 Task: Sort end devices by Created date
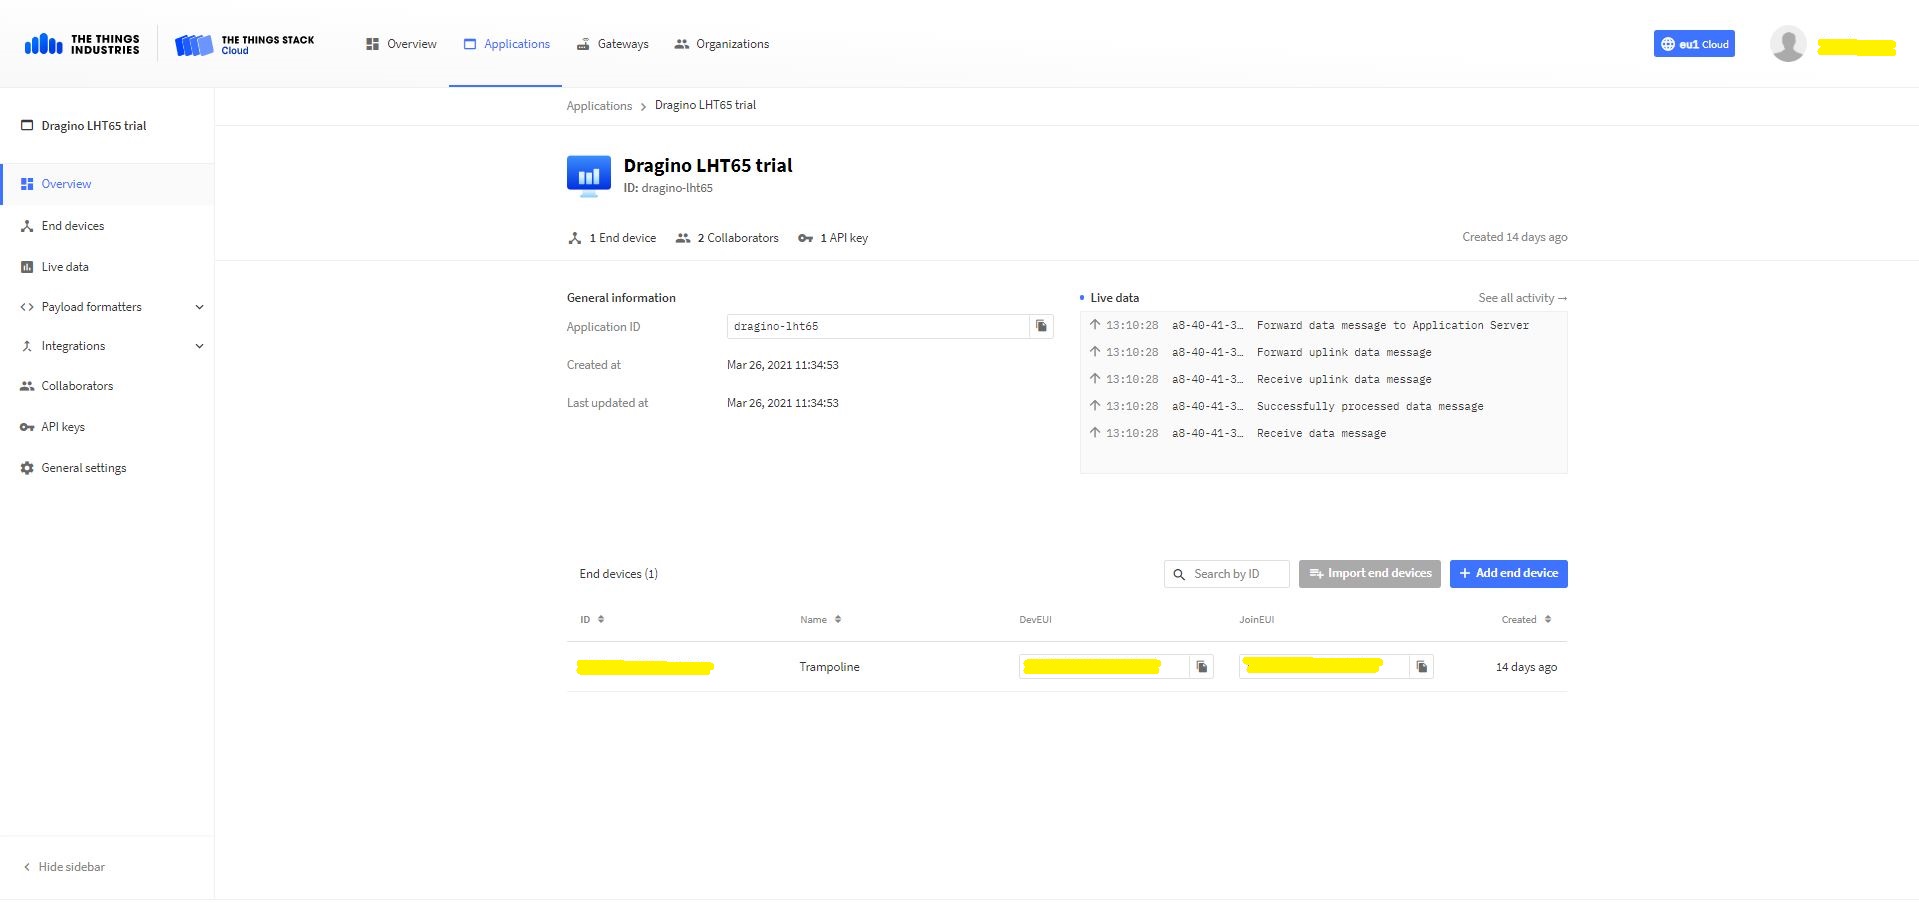1526,620
